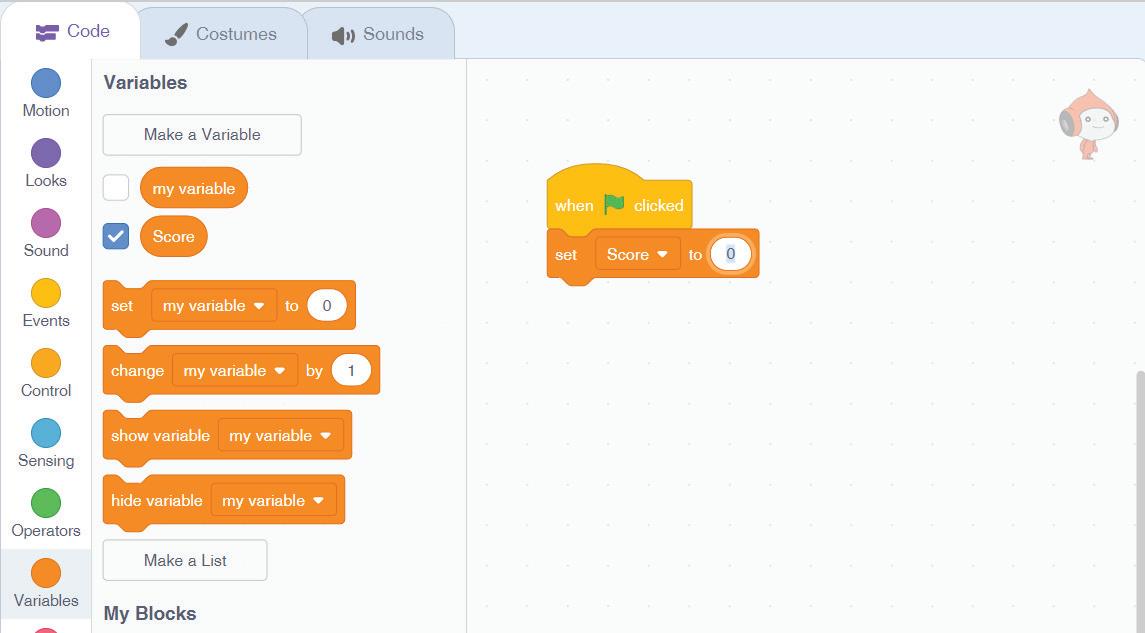Switch to the Costumes tab

[x=221, y=34]
